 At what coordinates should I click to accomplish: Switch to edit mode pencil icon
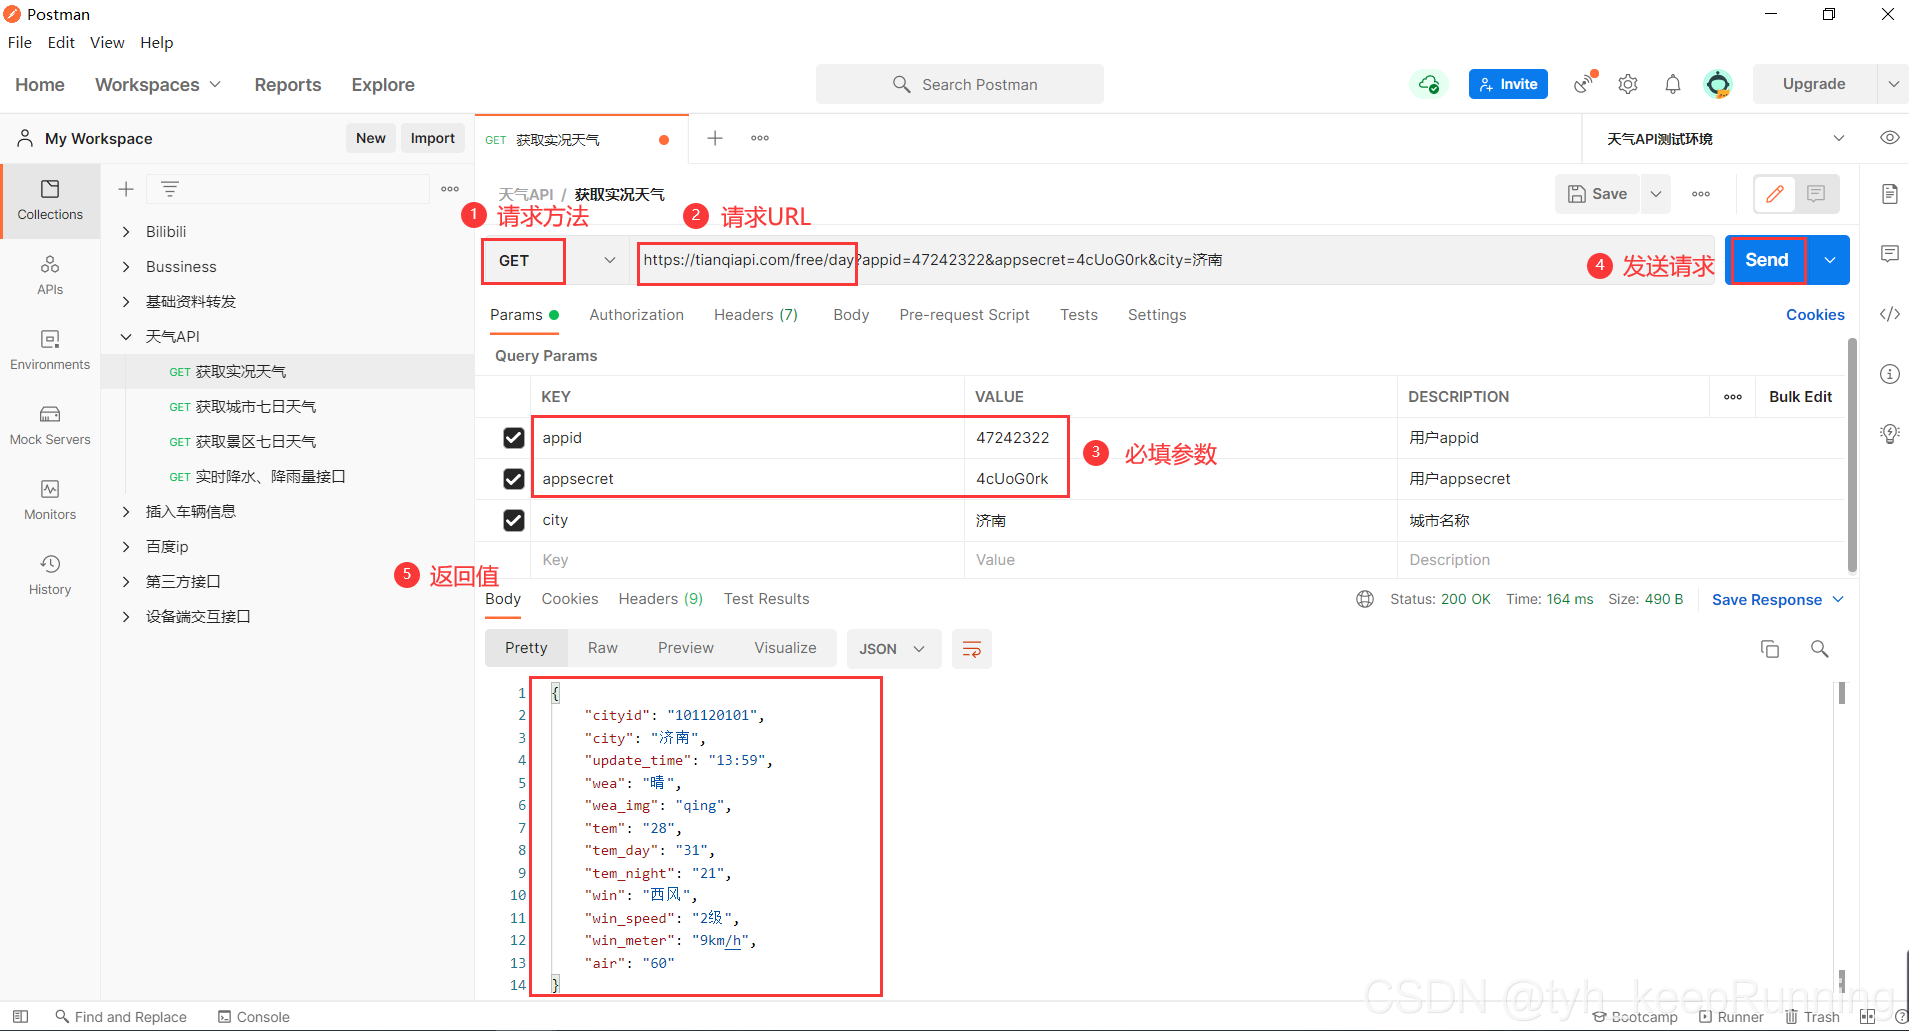(1775, 194)
